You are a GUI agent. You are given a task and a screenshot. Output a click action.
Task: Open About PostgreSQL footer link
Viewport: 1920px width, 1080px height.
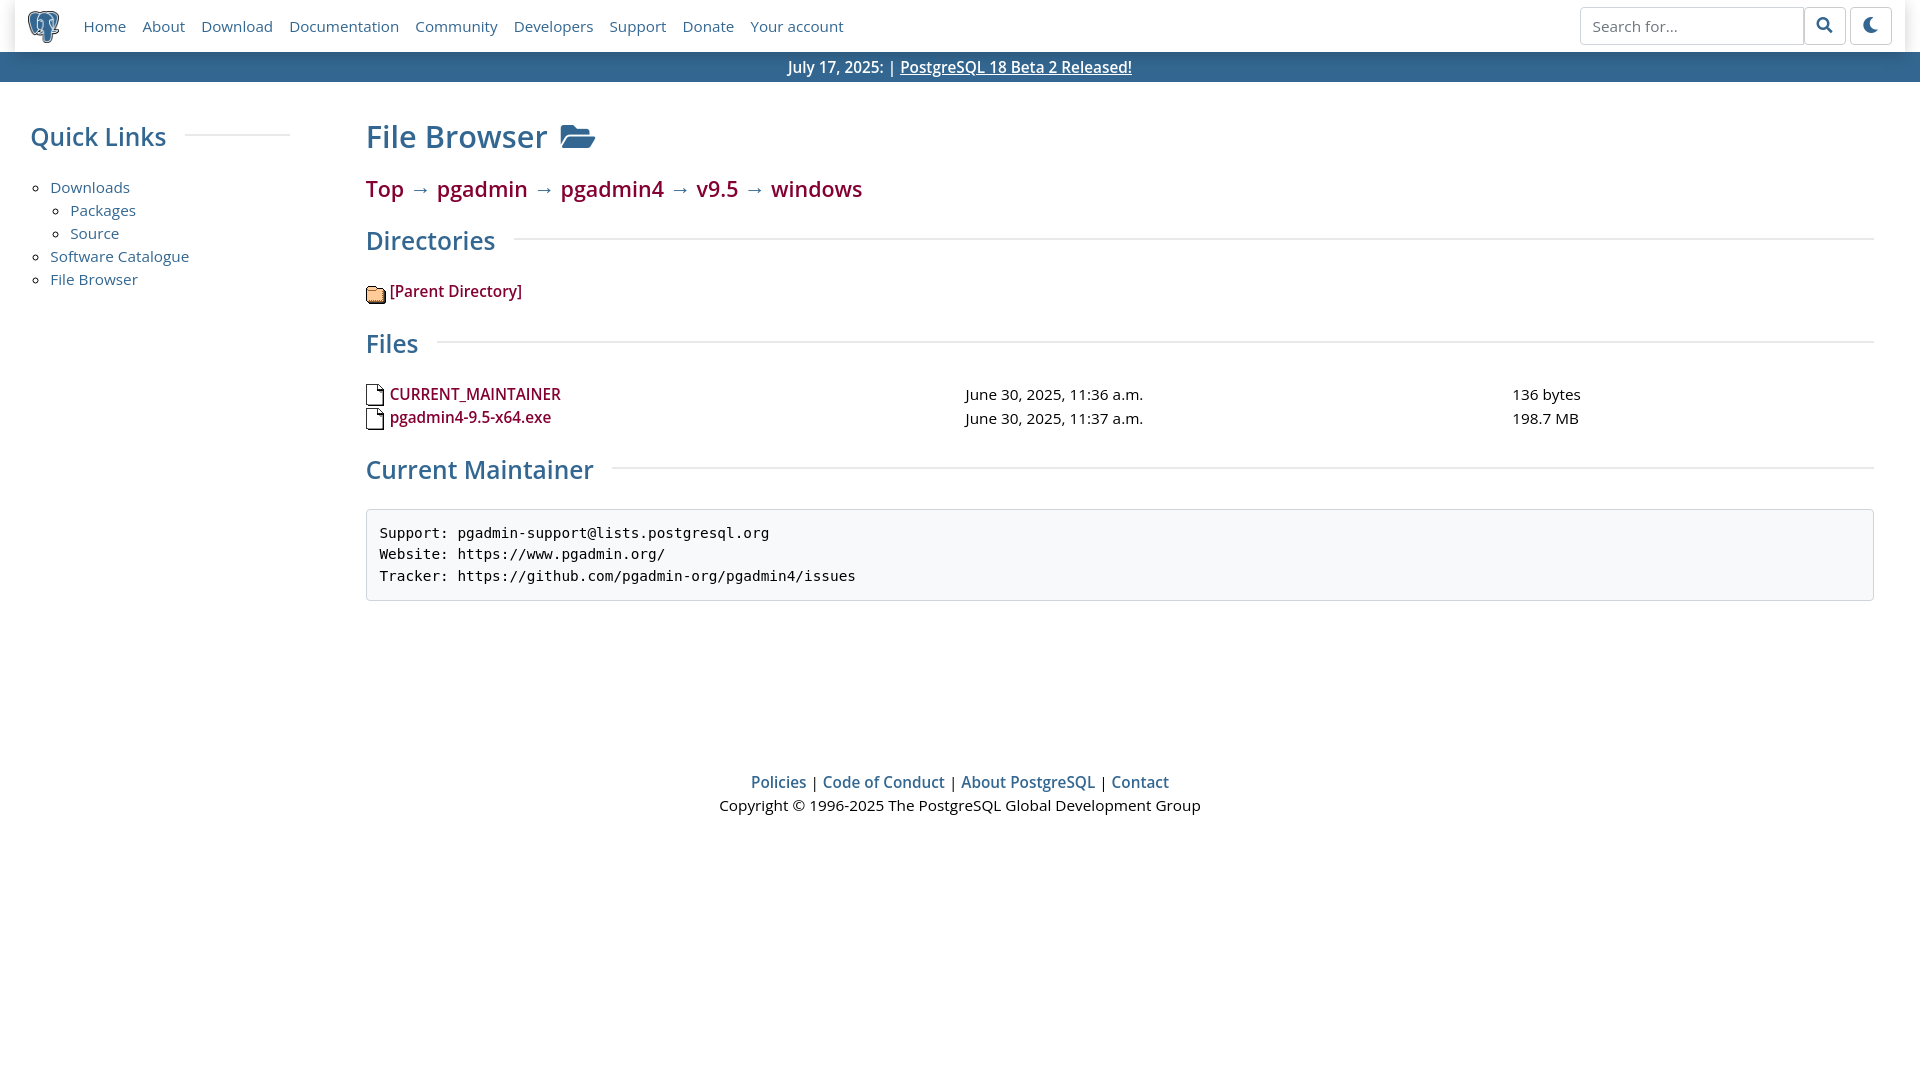[1028, 783]
